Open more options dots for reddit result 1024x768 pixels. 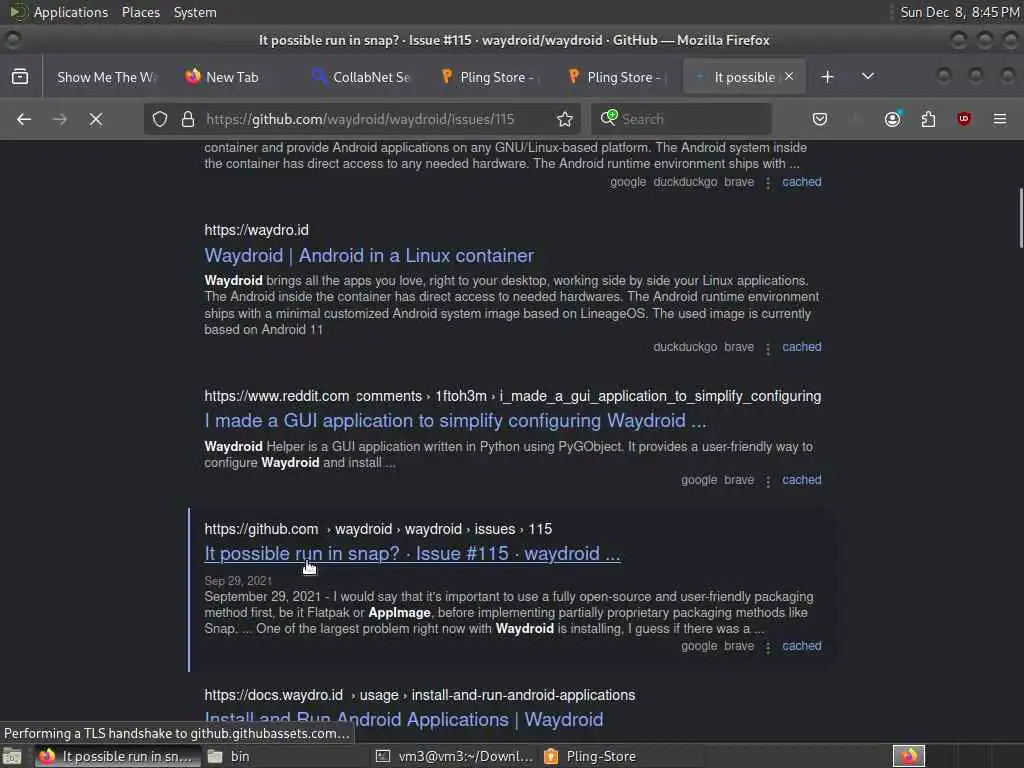click(x=767, y=481)
